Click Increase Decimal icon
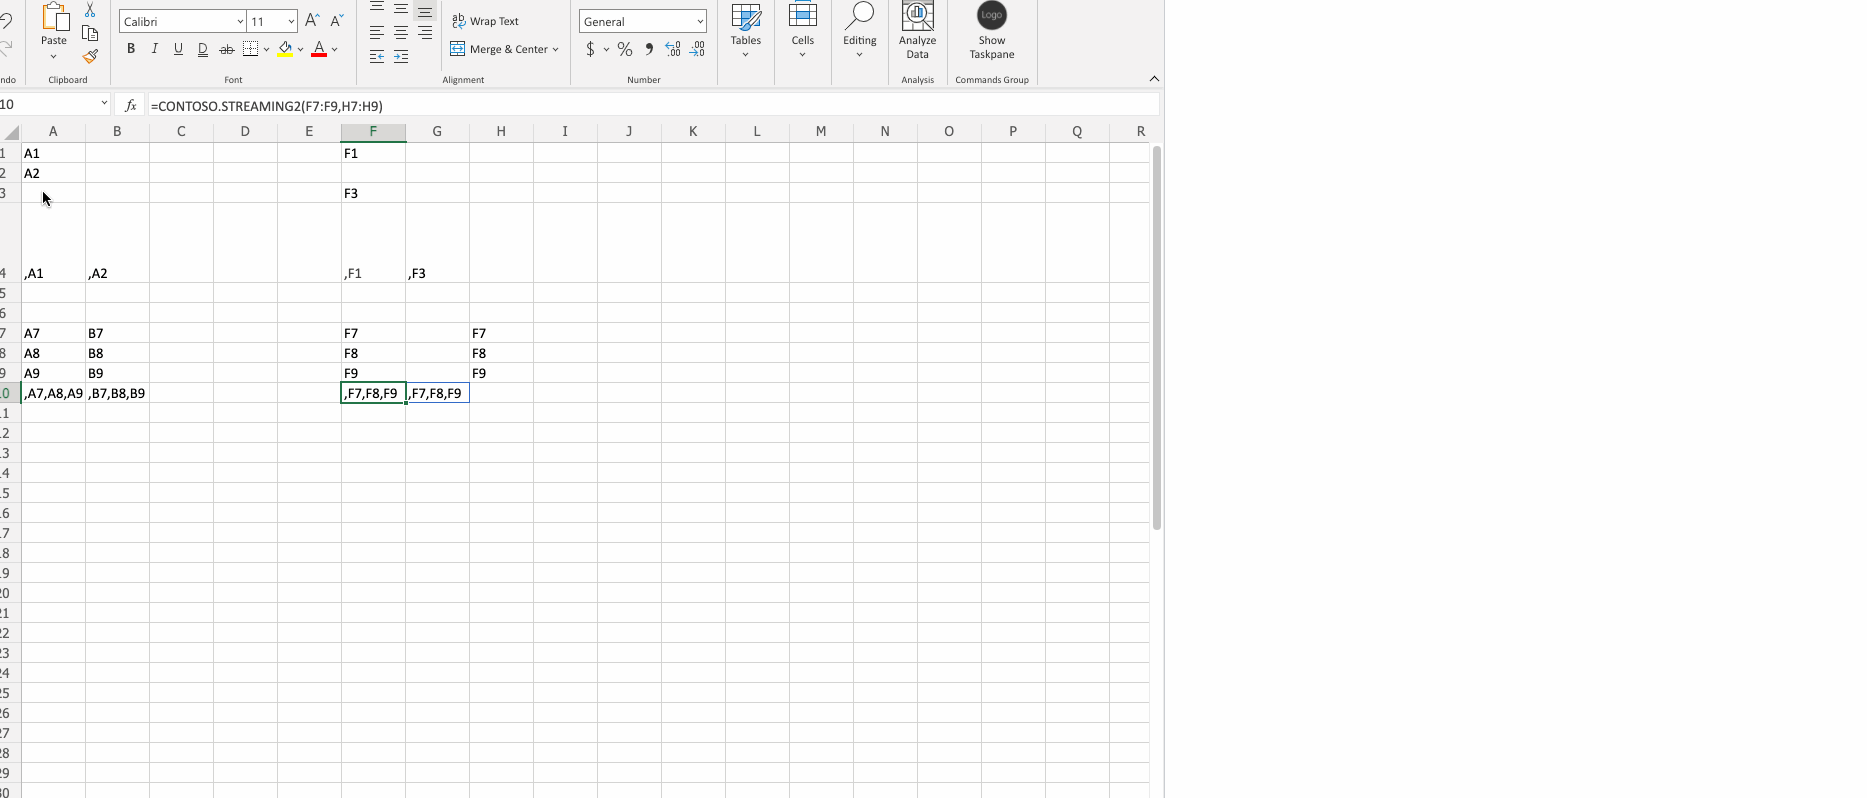 673,49
